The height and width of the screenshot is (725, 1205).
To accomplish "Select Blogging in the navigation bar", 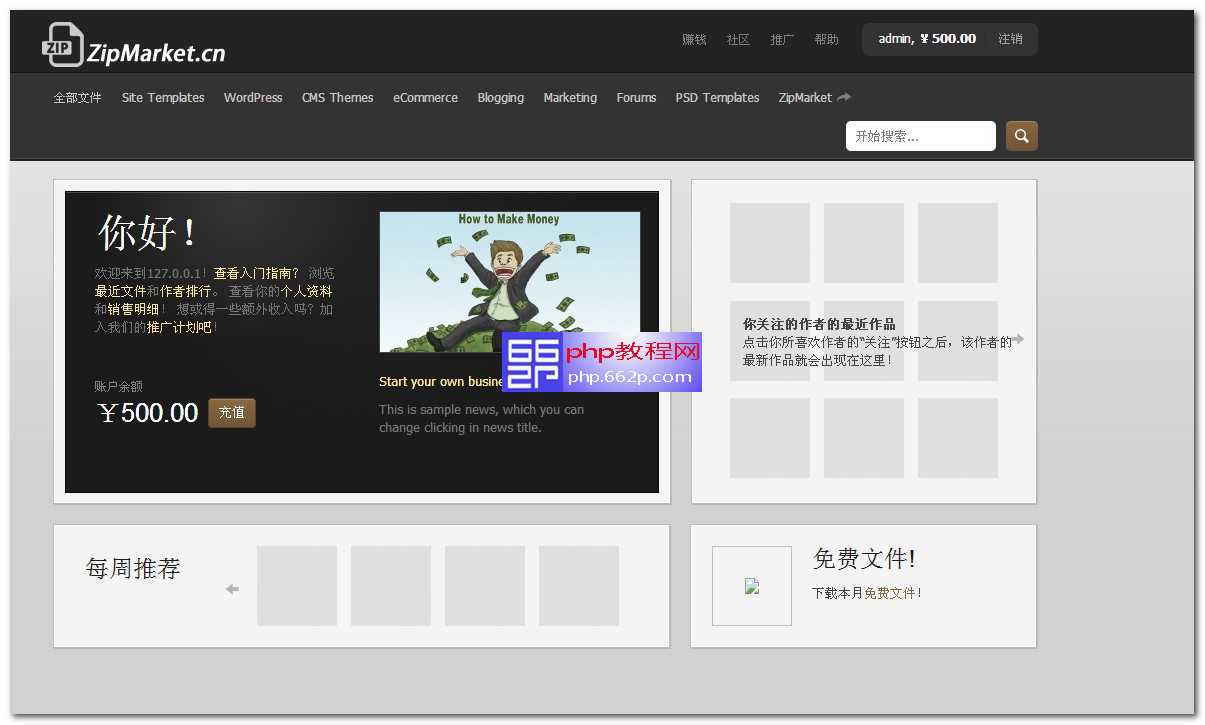I will tap(501, 98).
